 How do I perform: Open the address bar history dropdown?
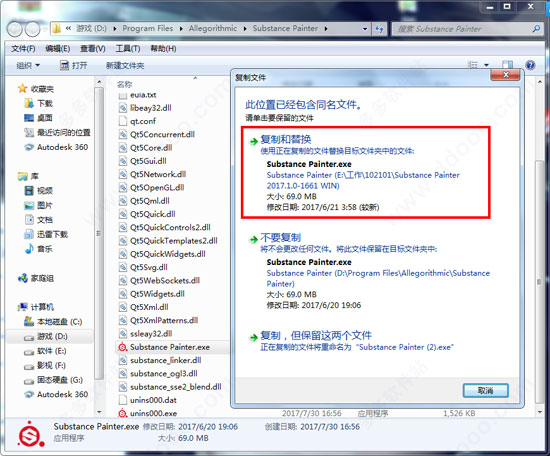pyautogui.click(x=365, y=29)
